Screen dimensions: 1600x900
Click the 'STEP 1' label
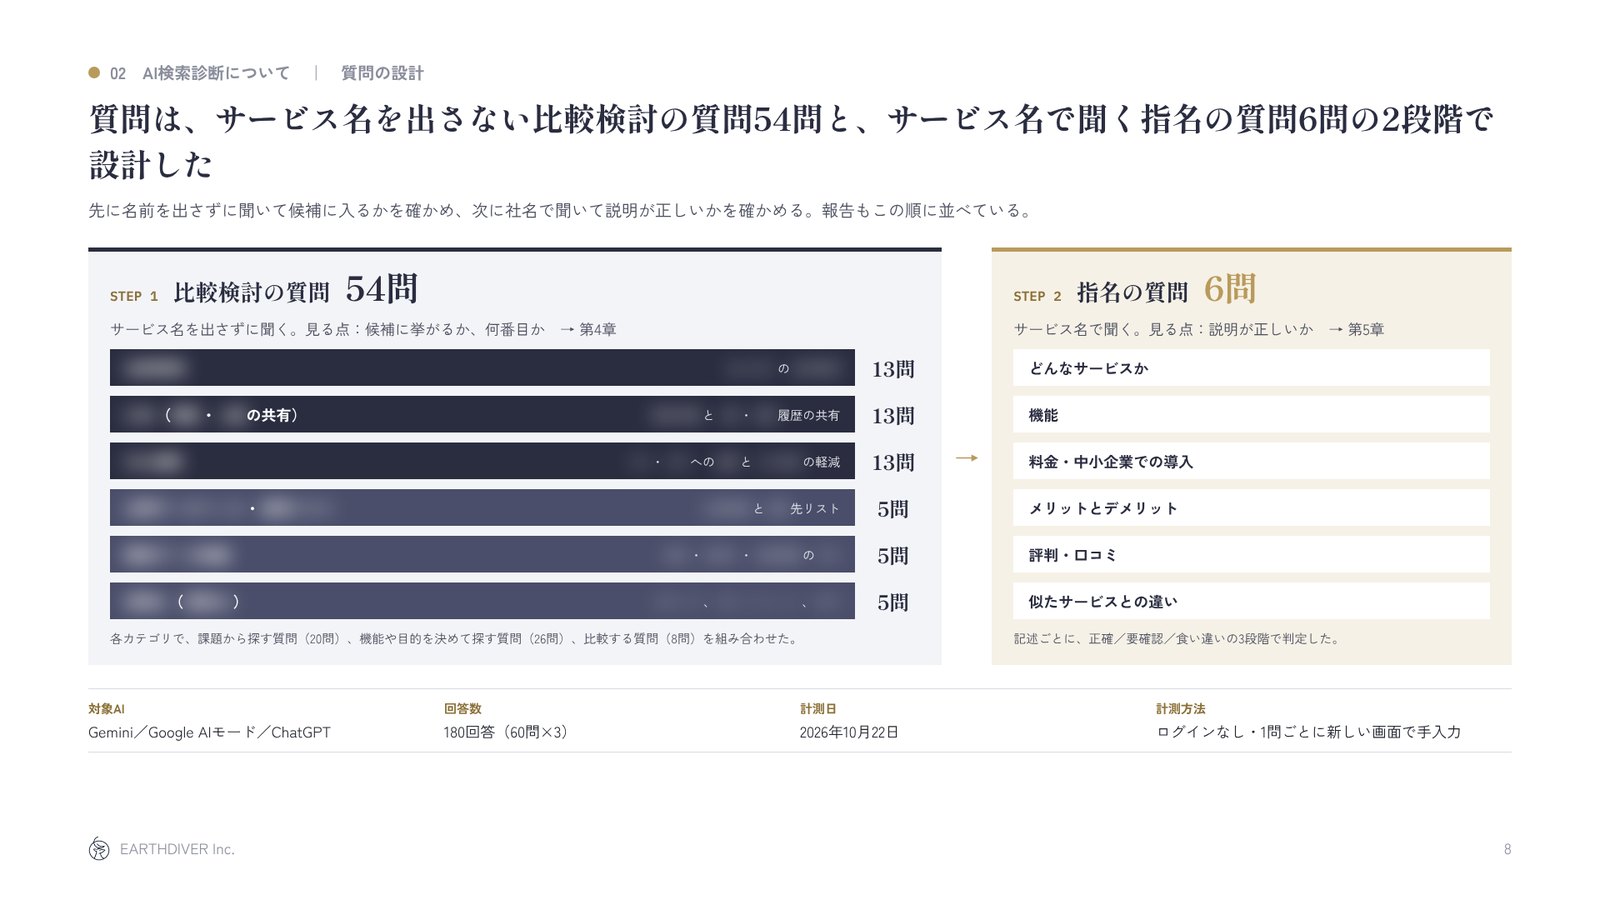pyautogui.click(x=134, y=296)
